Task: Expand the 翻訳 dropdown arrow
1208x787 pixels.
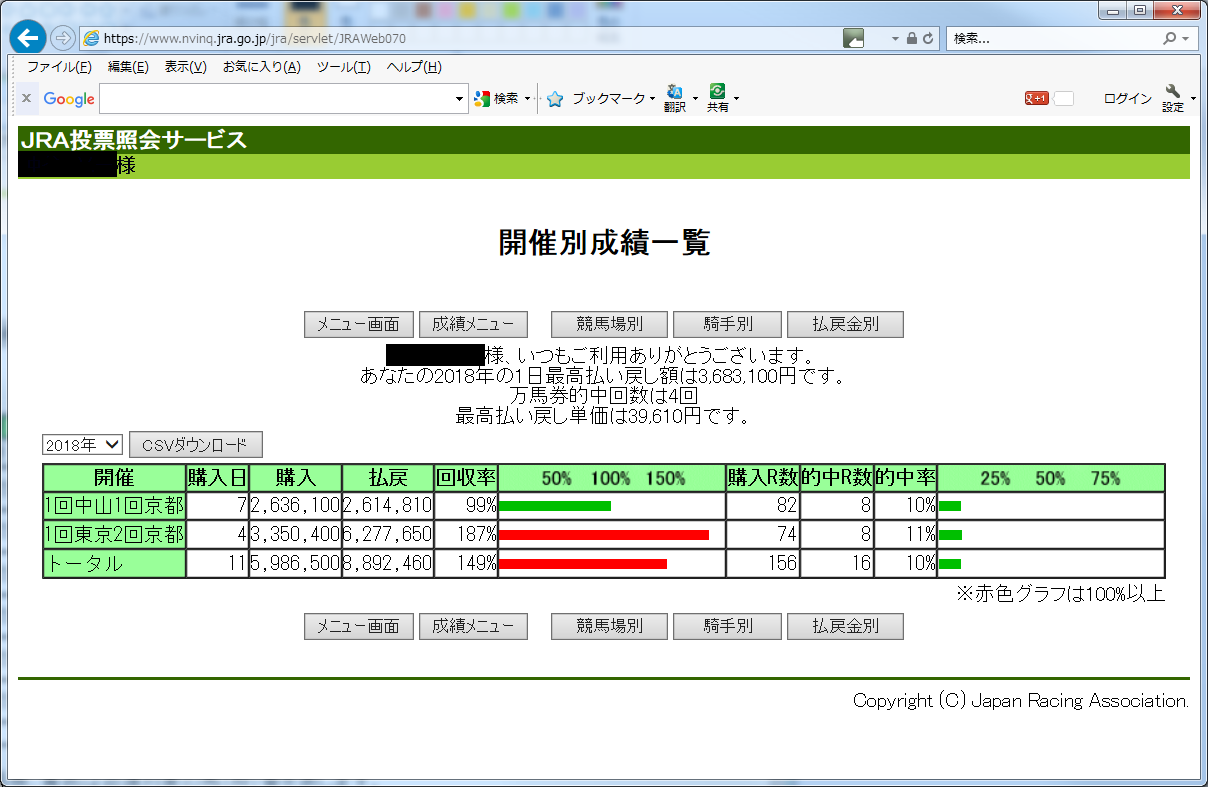Action: [695, 98]
